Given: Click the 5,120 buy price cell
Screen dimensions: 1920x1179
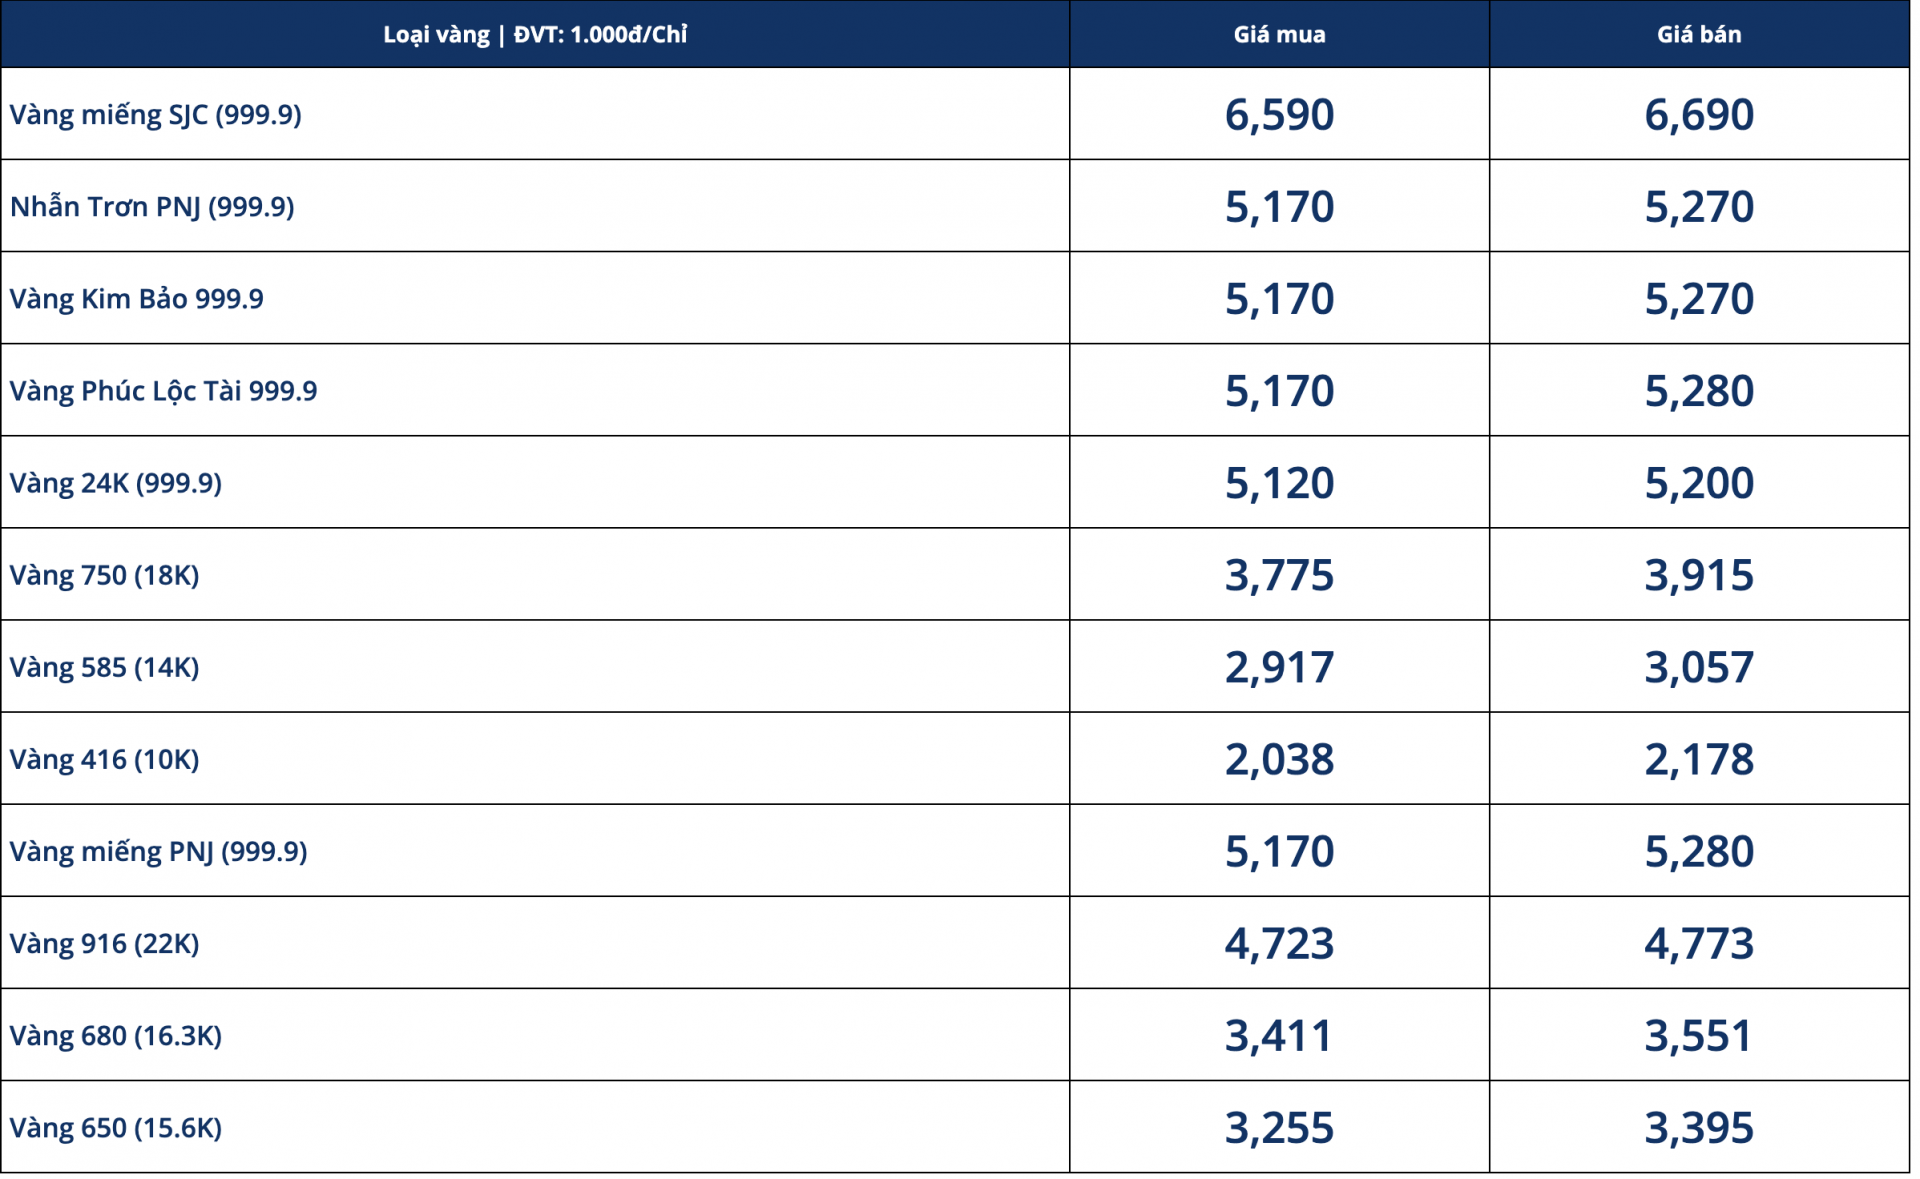Looking at the screenshot, I should (x=1279, y=483).
